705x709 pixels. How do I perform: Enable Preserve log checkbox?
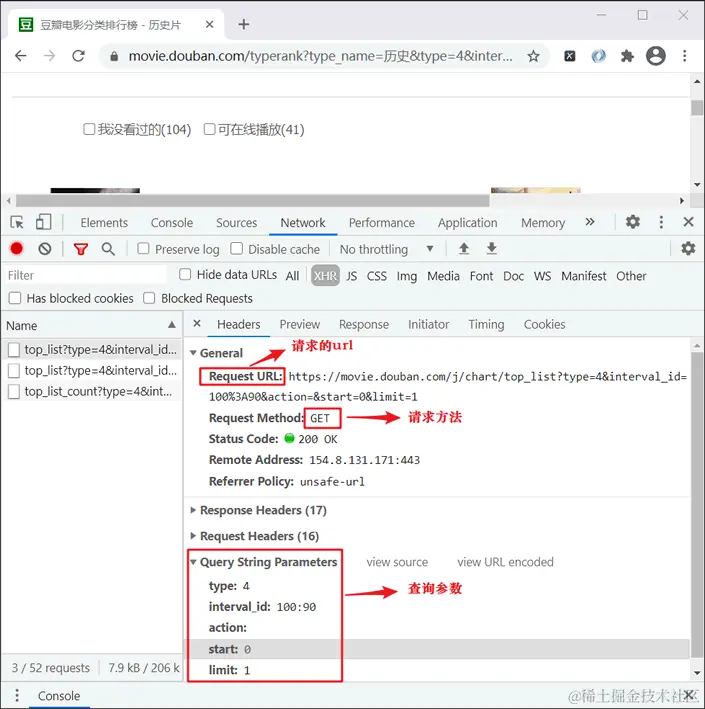click(143, 249)
